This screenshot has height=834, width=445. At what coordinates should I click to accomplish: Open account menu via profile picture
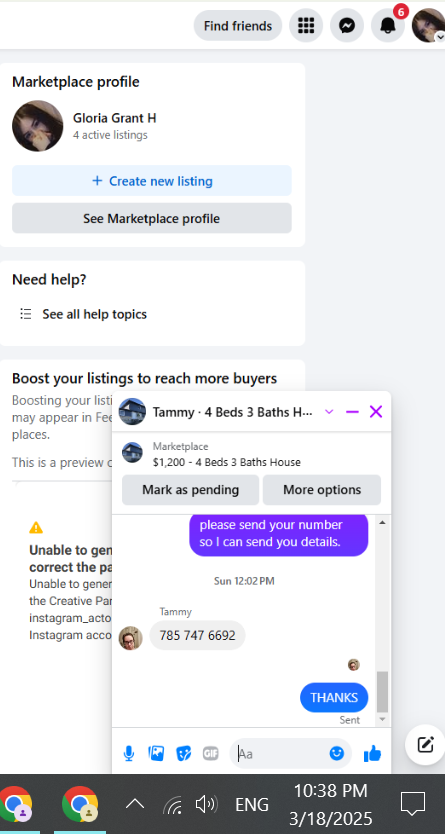pos(429,26)
